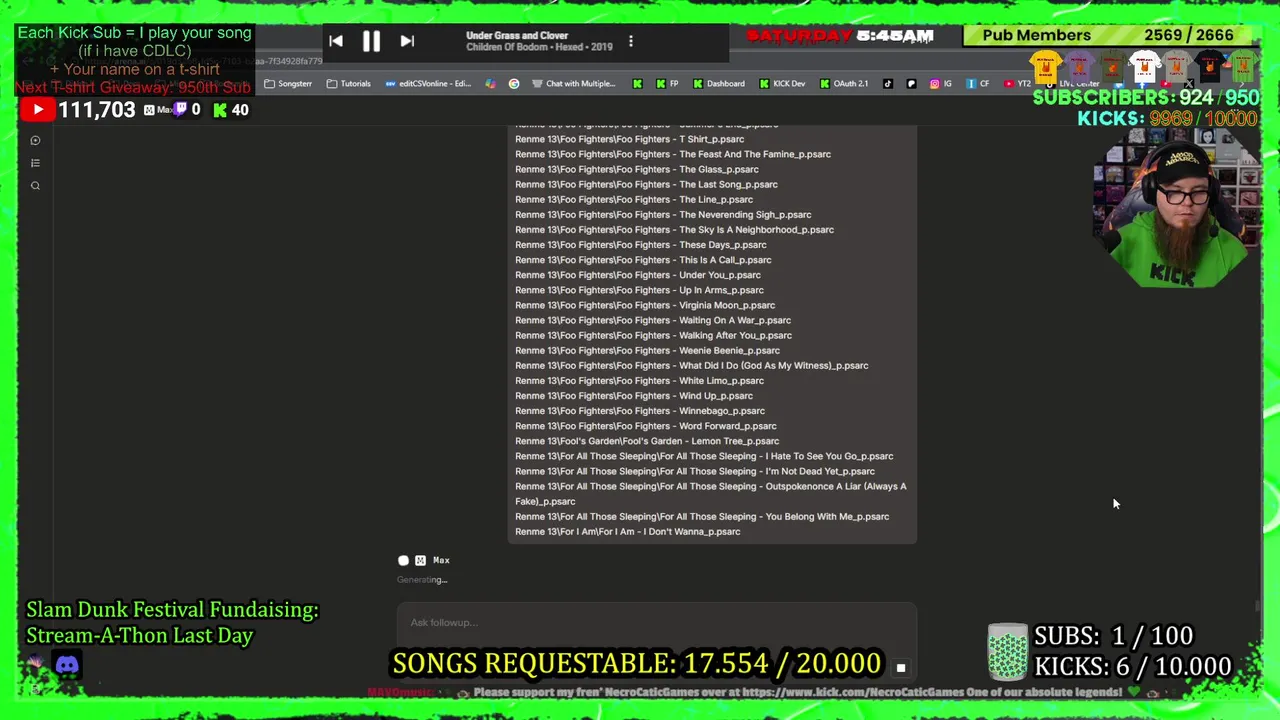Viewport: 1280px width, 720px height.
Task: Click the Twitch viewer count icon
Action: 180,110
